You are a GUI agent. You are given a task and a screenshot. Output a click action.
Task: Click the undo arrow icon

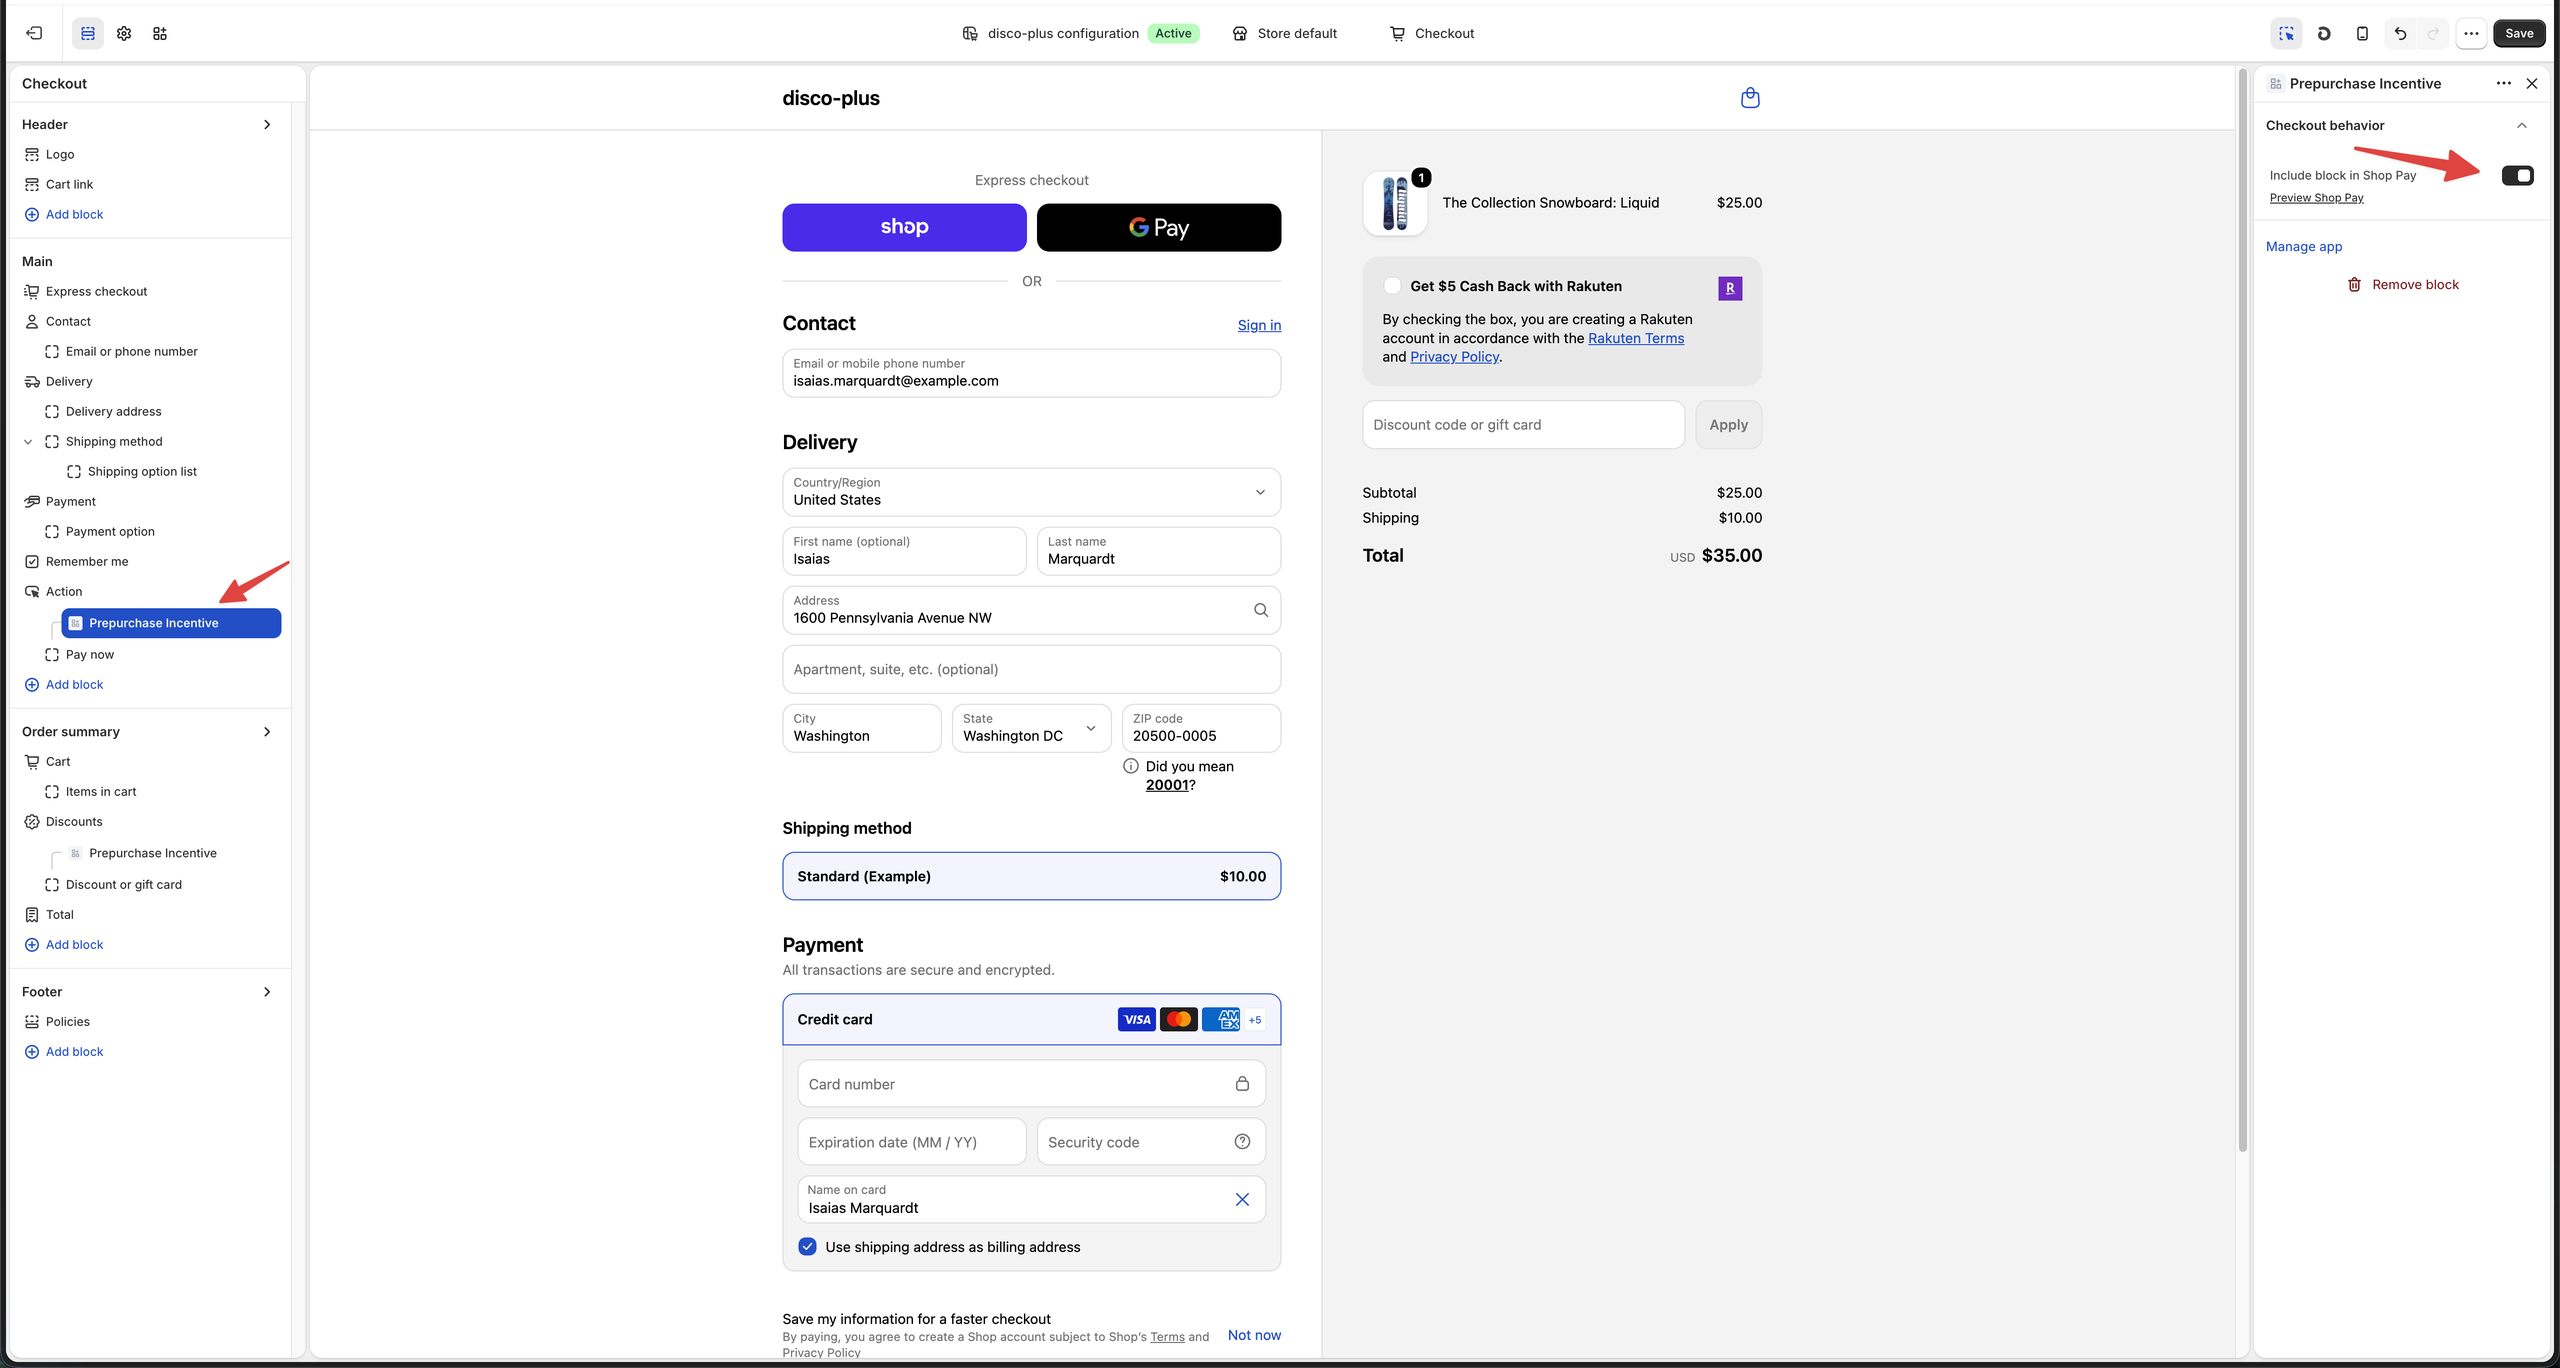[2400, 33]
